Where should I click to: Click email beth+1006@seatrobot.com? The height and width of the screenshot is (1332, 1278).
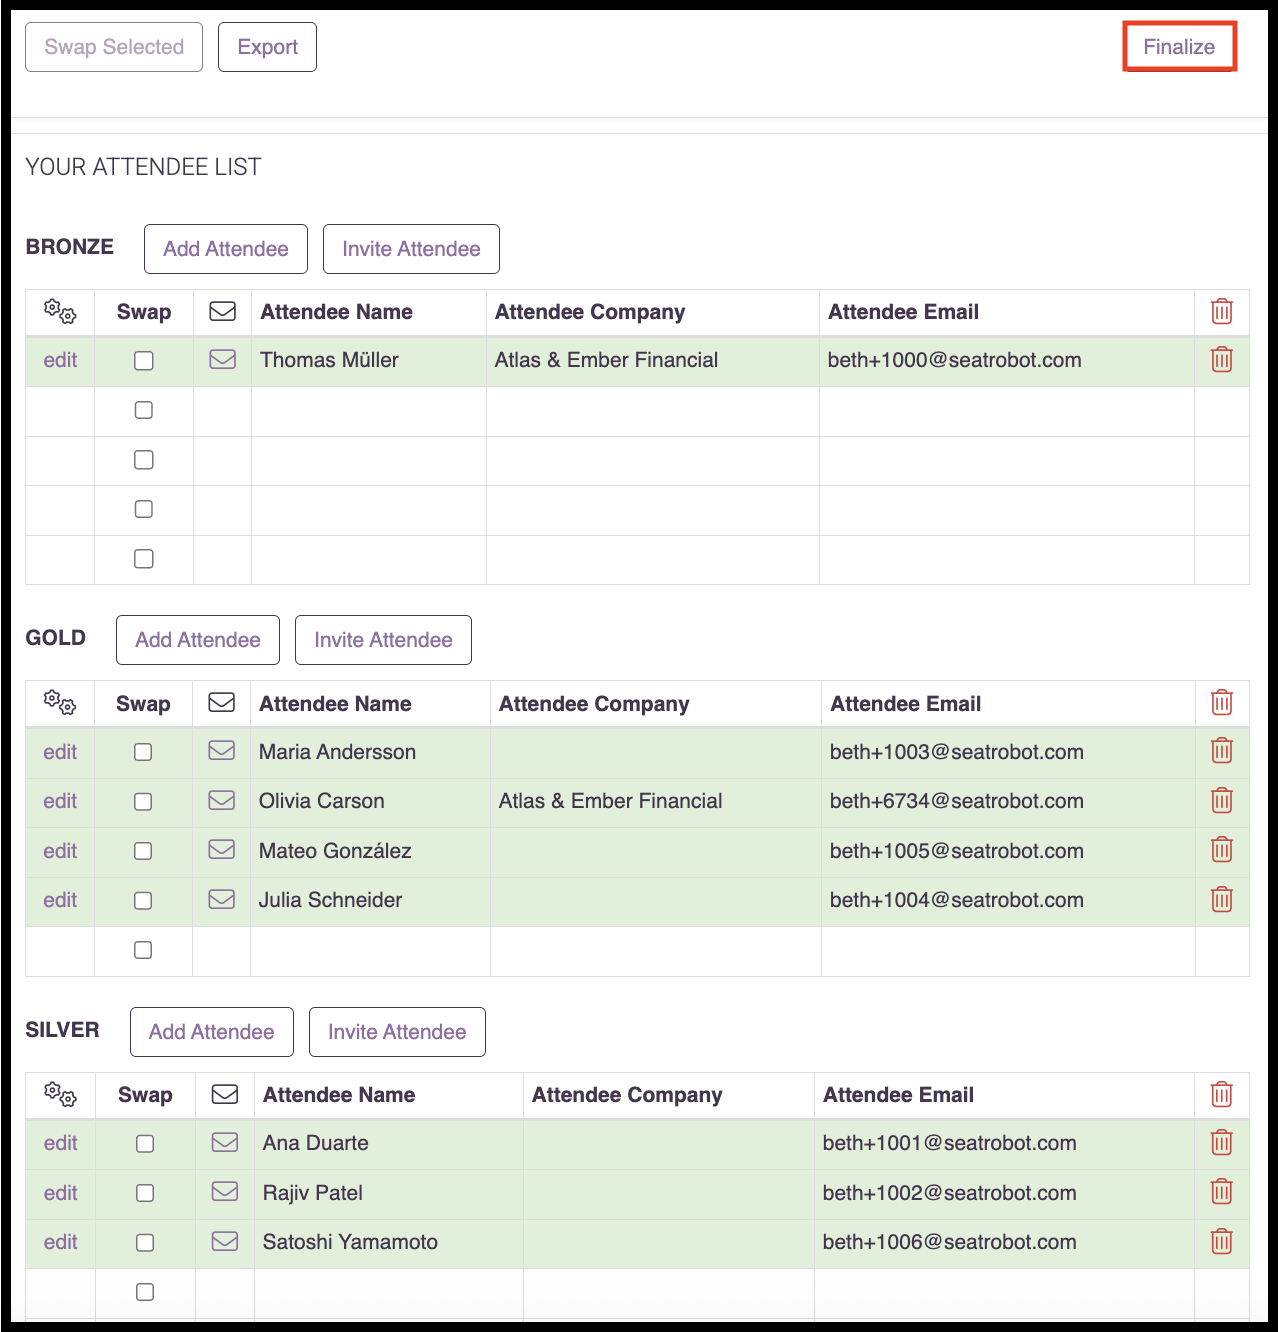click(949, 1242)
